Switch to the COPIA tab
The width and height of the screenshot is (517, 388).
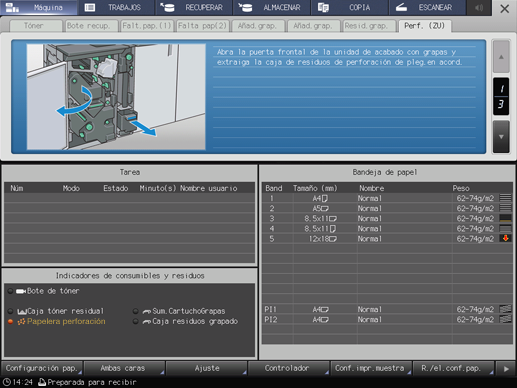click(x=350, y=7)
